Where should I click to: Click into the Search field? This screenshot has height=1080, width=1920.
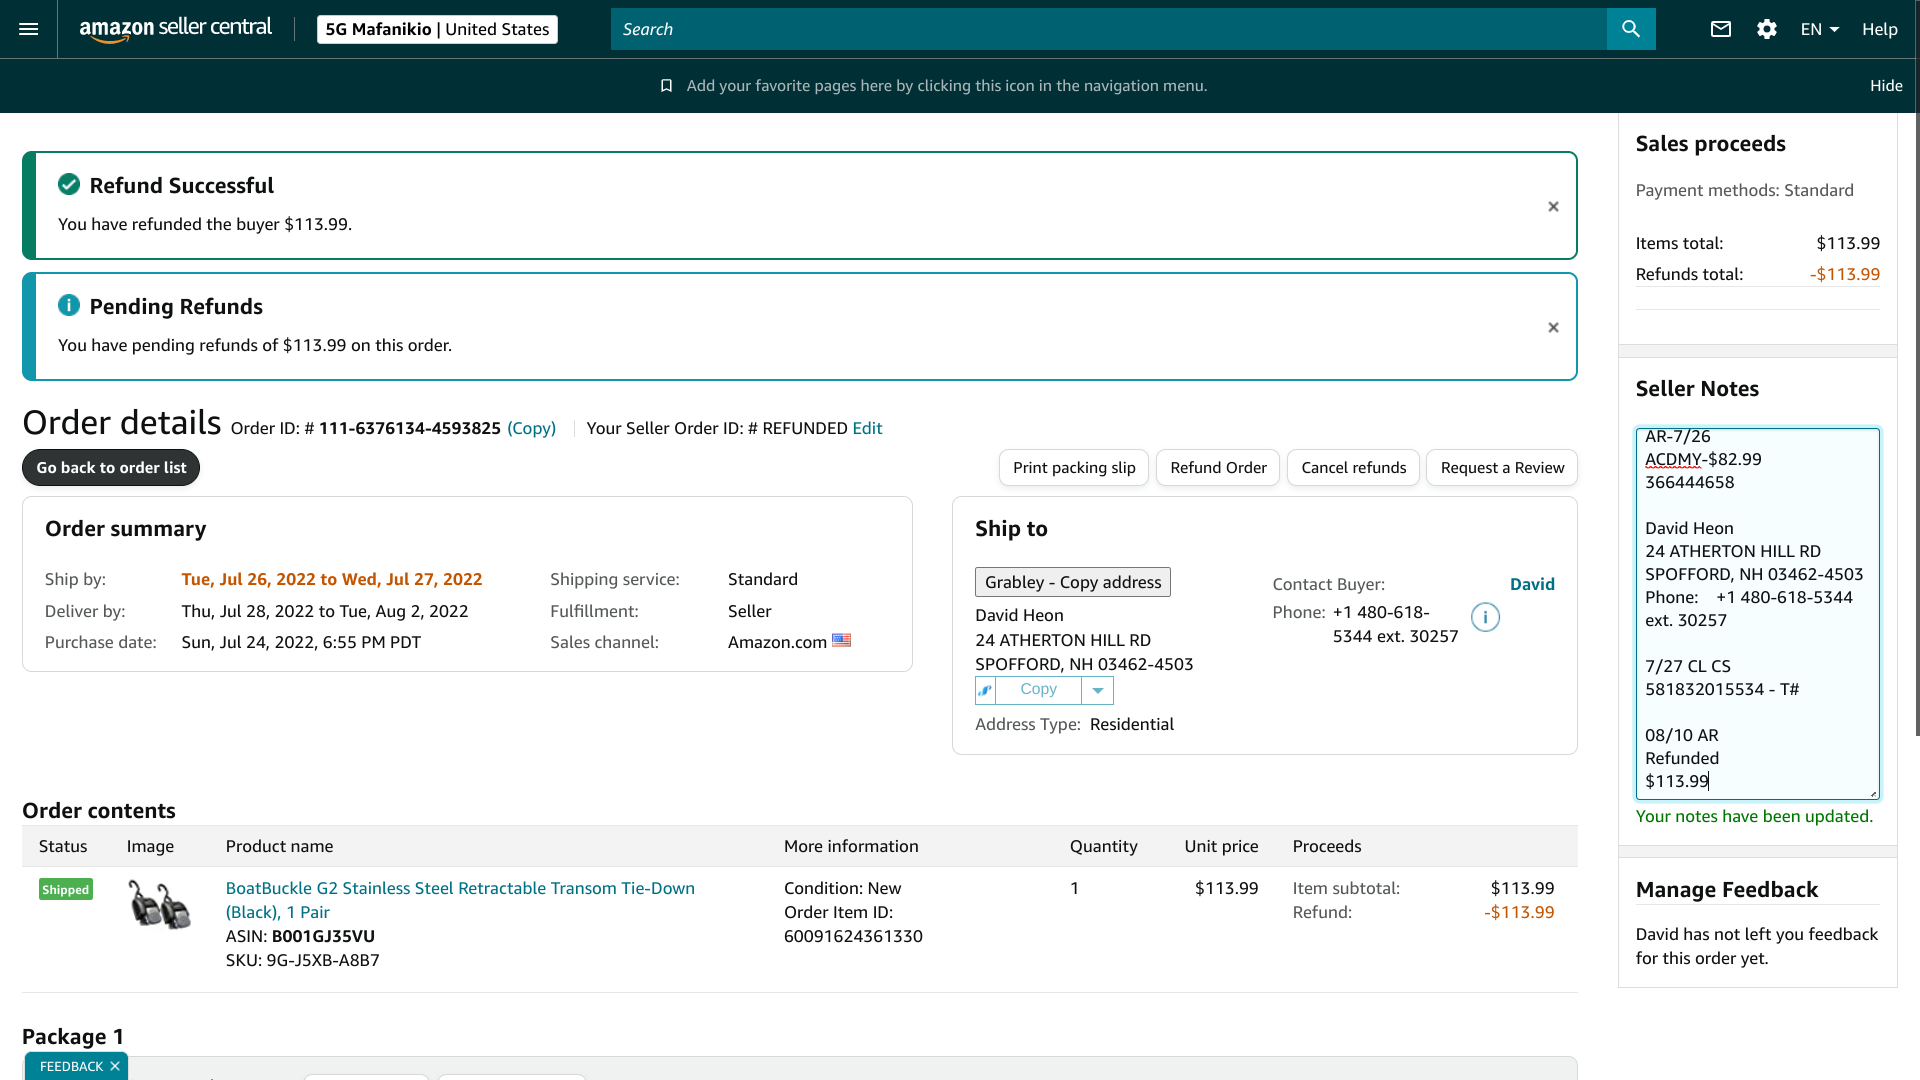1108,29
